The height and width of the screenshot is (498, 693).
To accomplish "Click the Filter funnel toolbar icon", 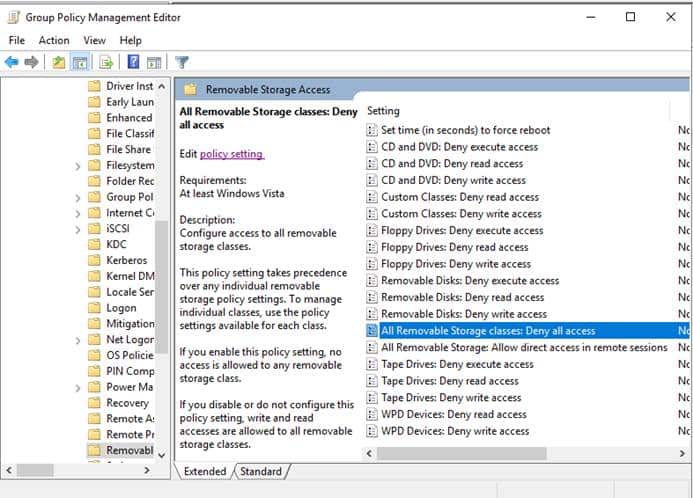I will (x=182, y=62).
